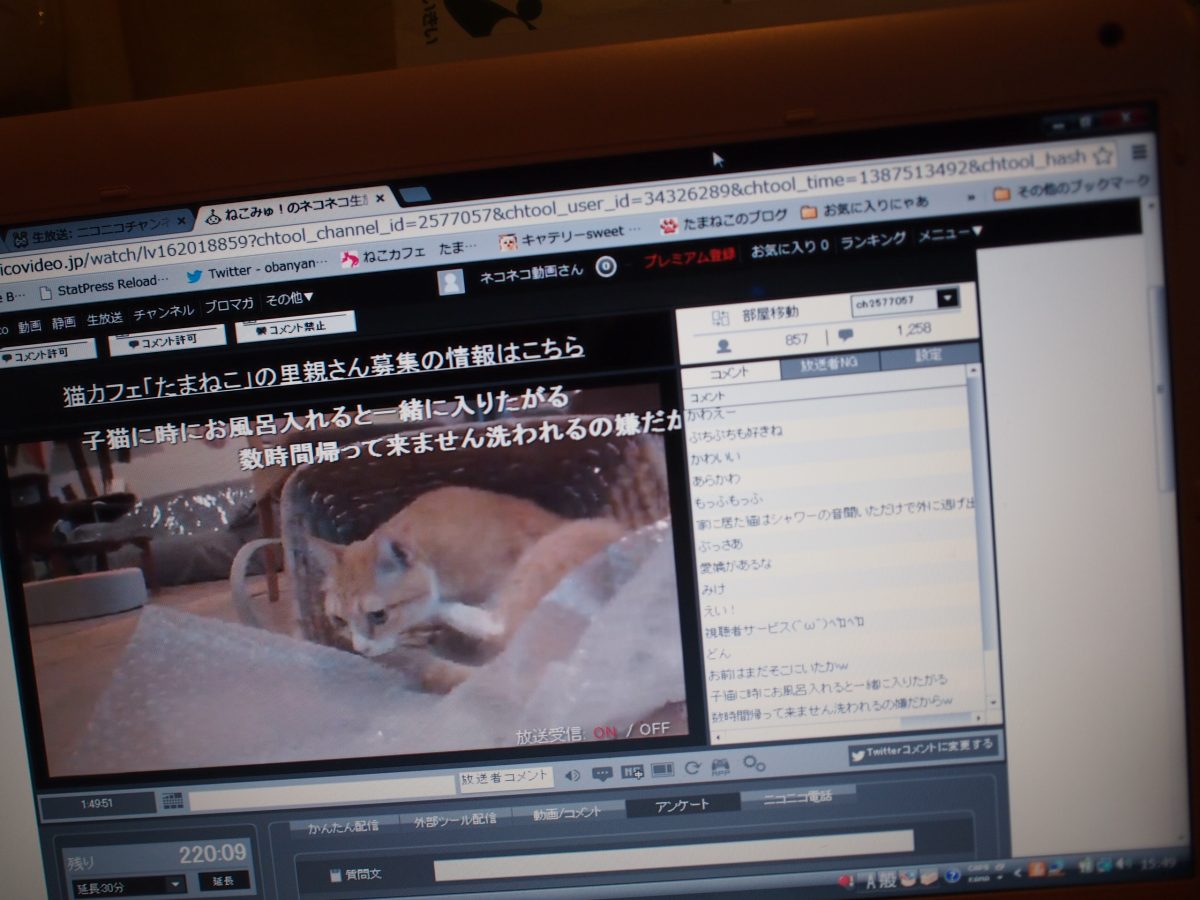Click the プレミアム登録 link
The image size is (1200, 900).
coord(689,256)
